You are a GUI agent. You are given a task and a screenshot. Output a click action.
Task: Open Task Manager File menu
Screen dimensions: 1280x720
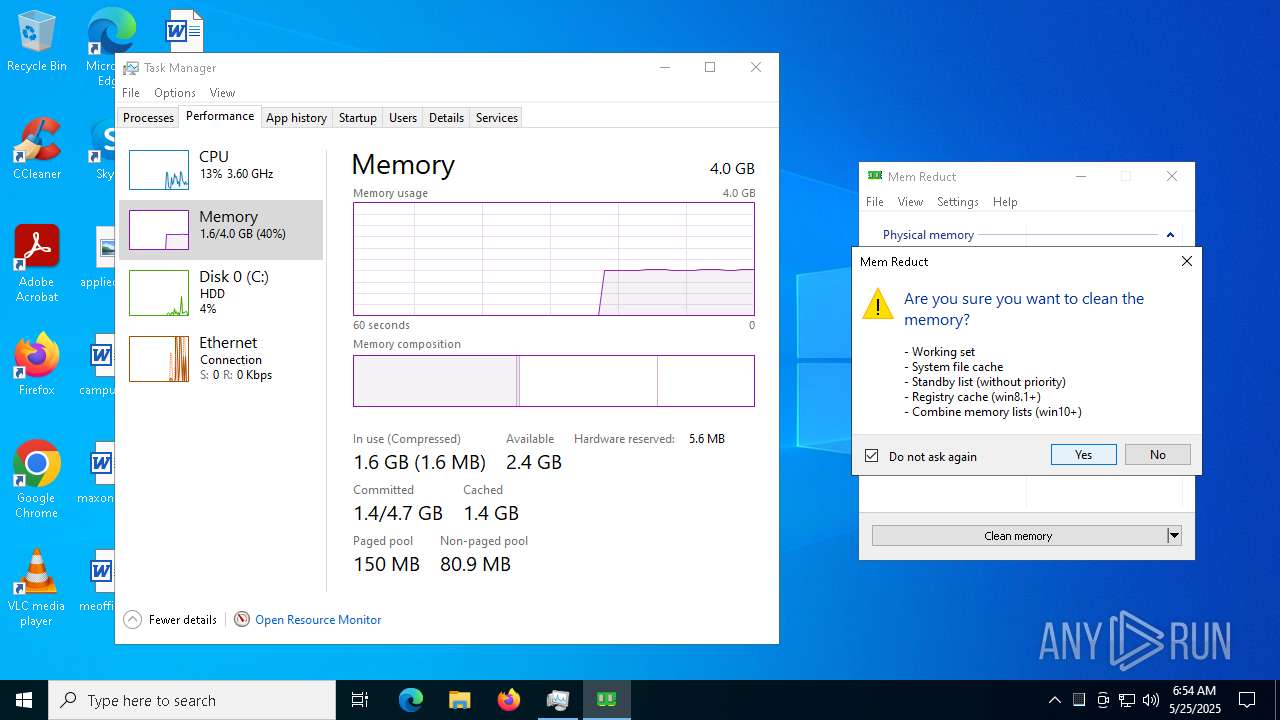pyautogui.click(x=131, y=93)
